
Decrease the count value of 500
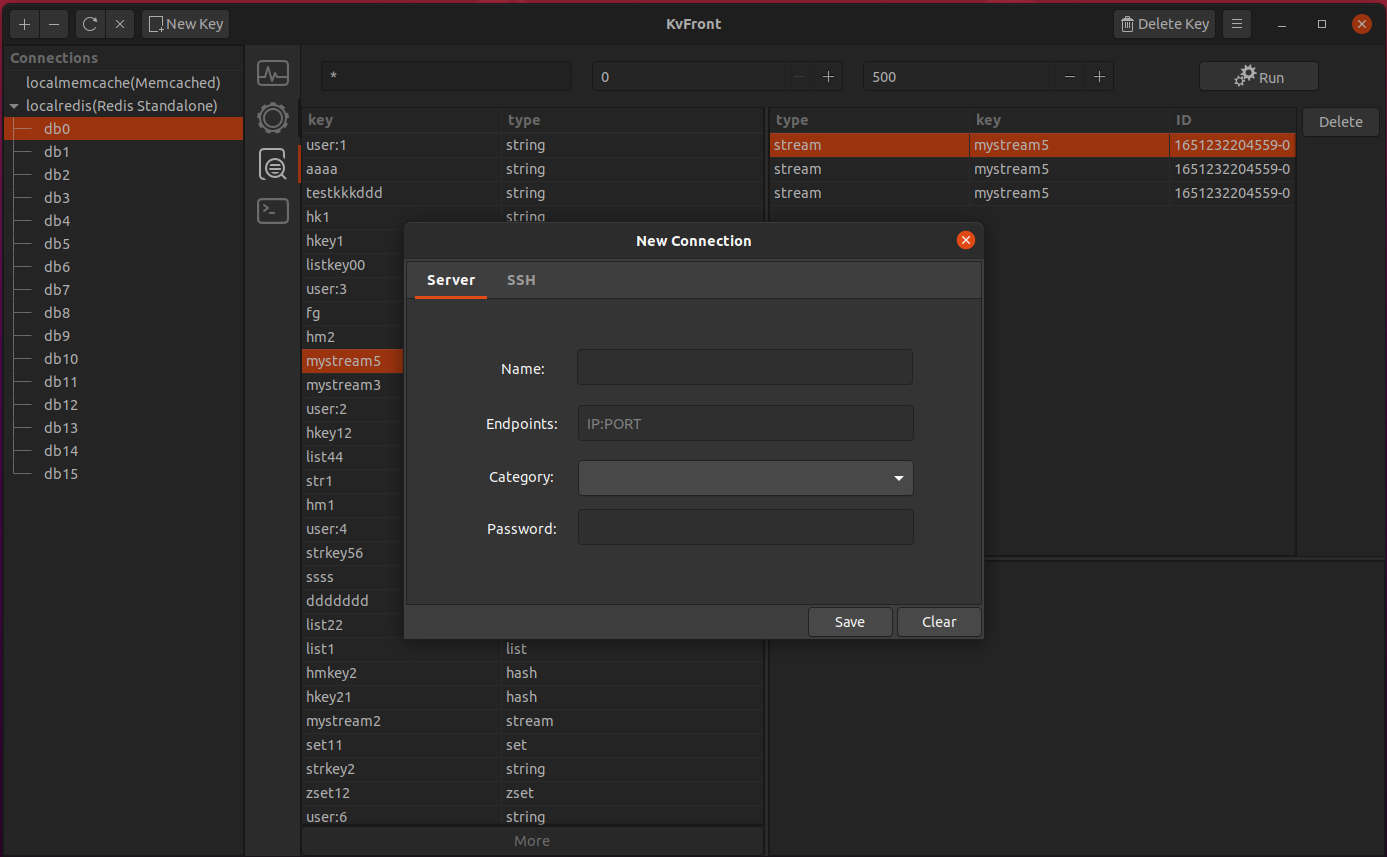[x=1070, y=77]
